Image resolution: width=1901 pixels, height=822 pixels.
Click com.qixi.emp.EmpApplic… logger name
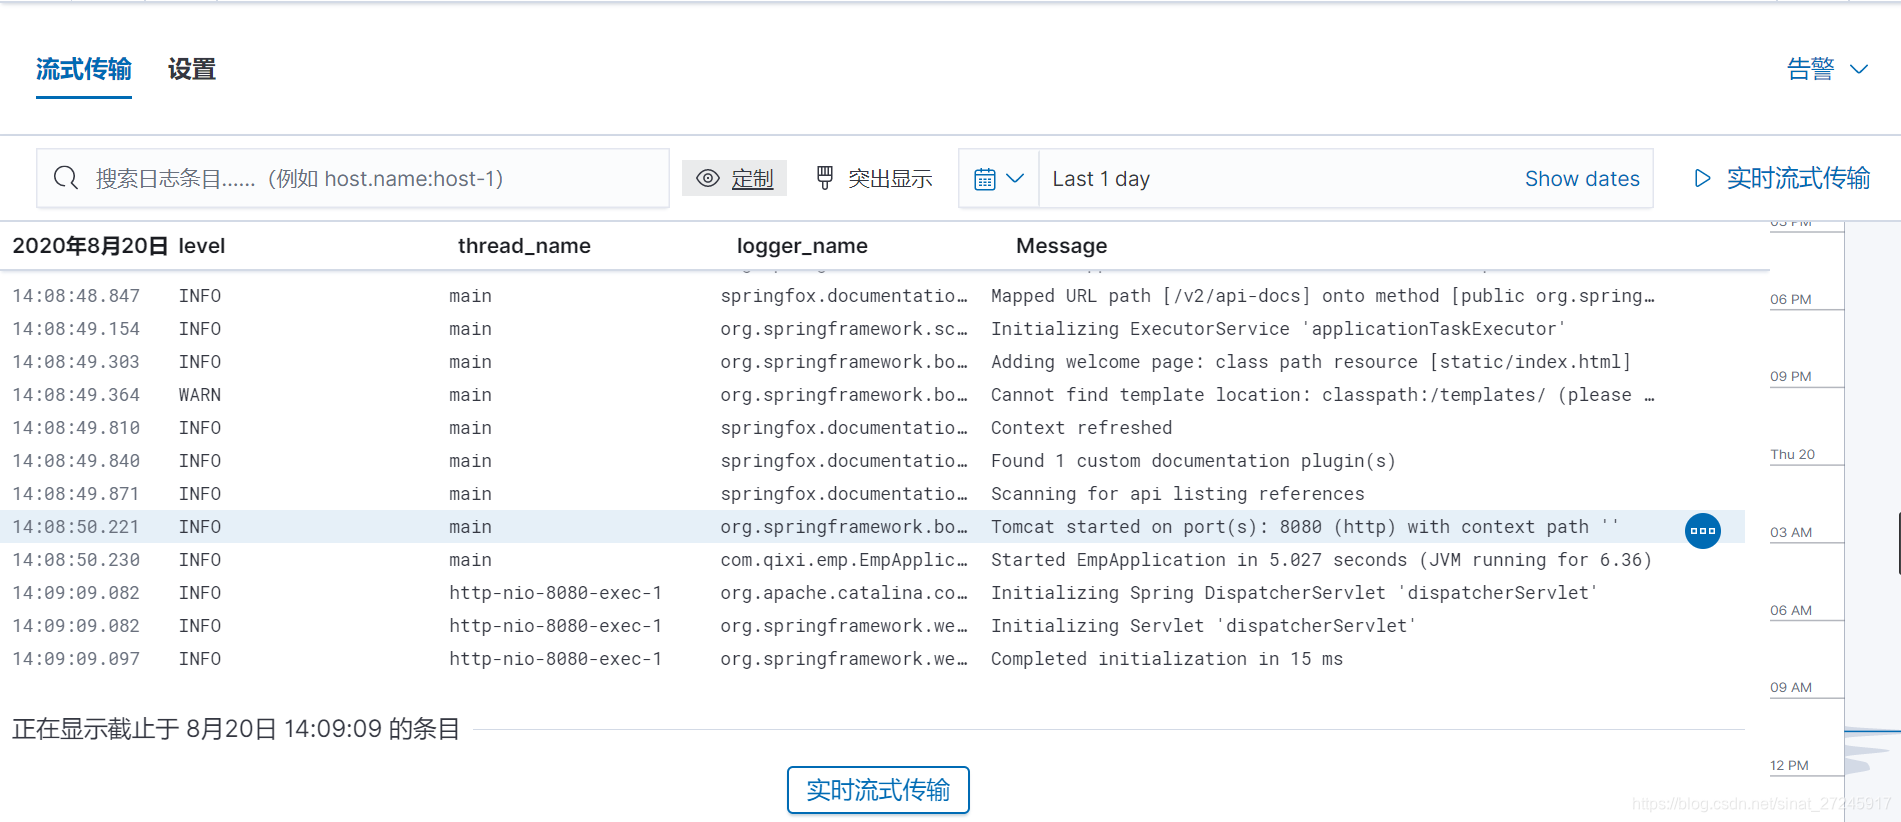pos(844,560)
